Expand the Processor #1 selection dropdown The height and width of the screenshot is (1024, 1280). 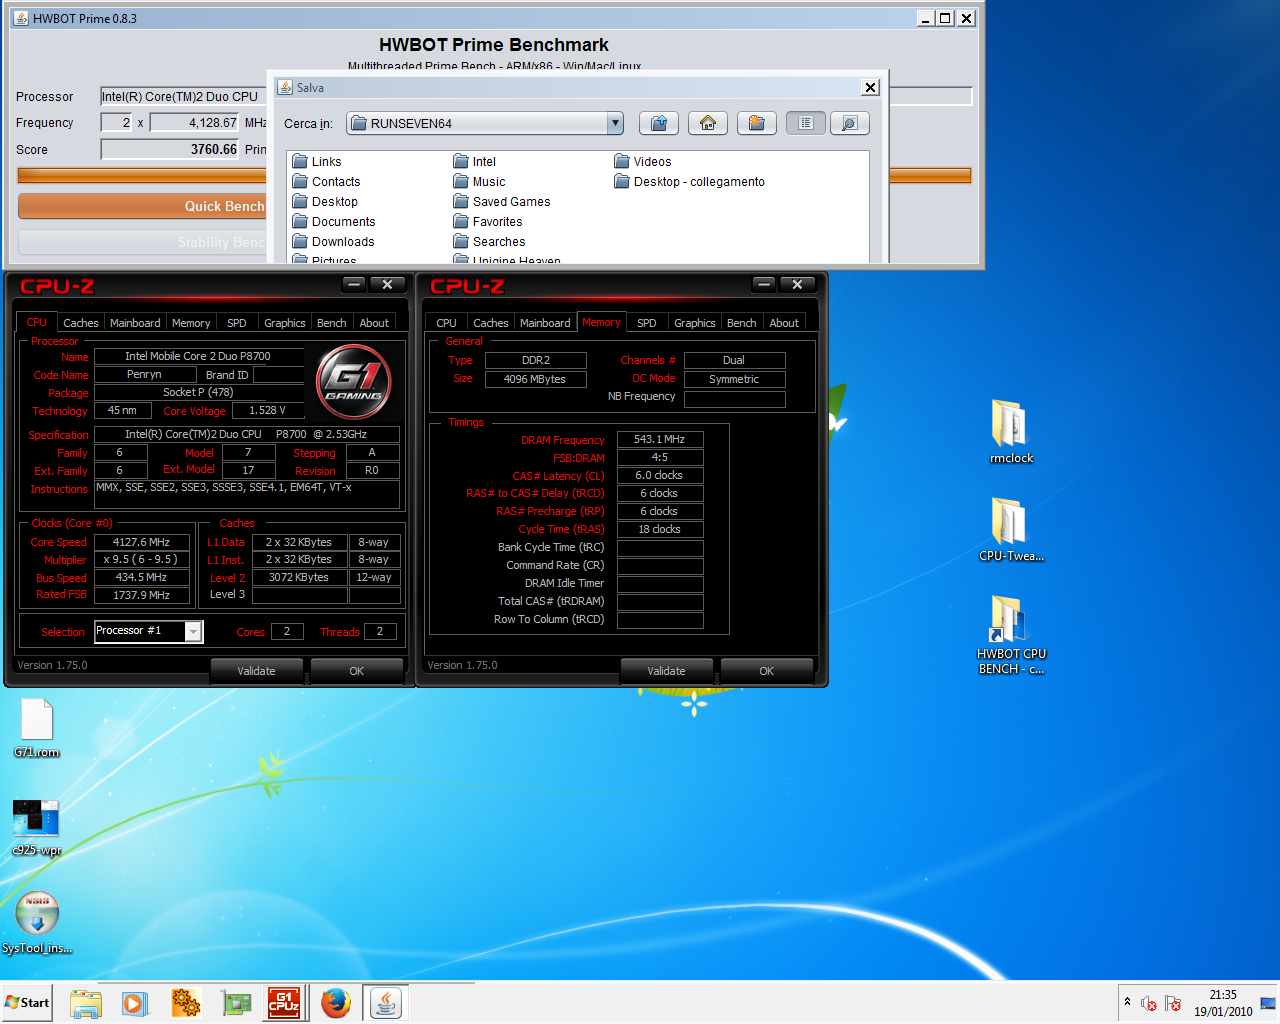(x=193, y=631)
